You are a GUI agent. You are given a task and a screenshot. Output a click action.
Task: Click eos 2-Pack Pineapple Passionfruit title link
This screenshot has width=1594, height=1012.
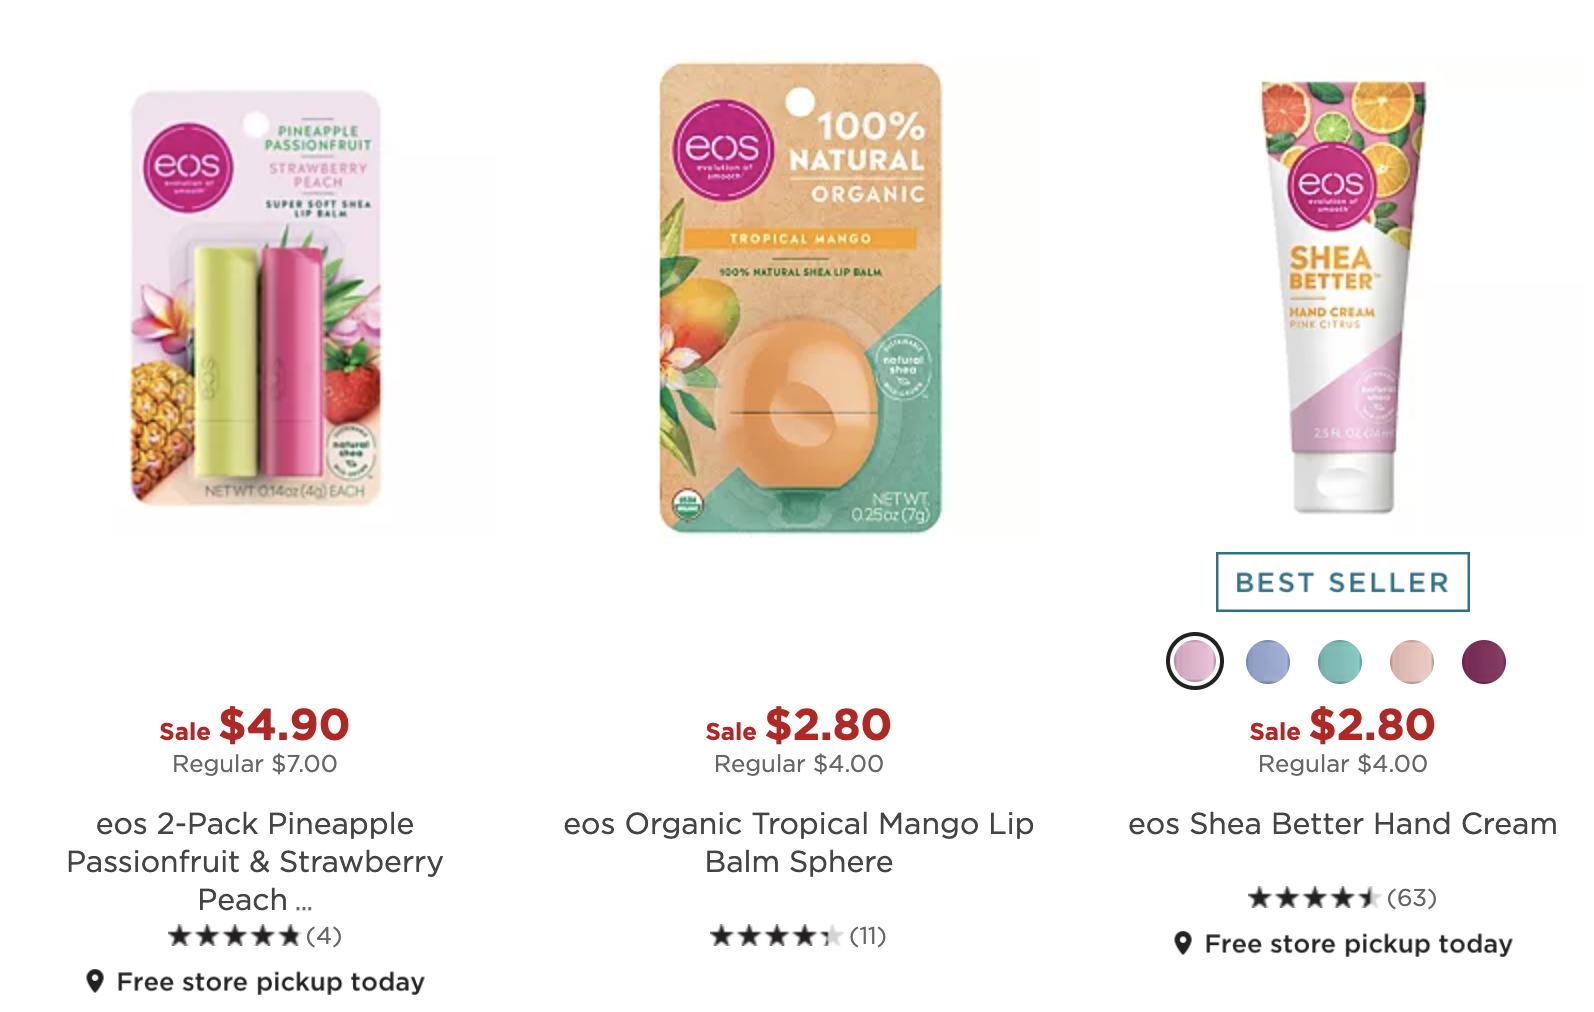coord(255,861)
